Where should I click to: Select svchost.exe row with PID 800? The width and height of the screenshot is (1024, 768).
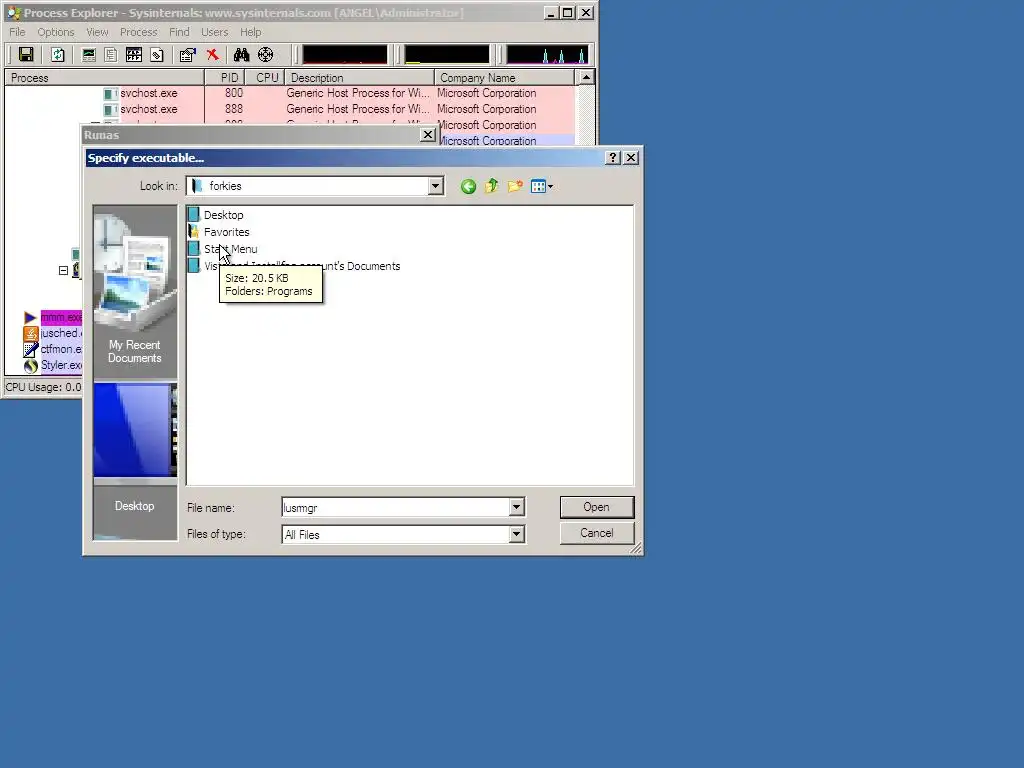290,93
